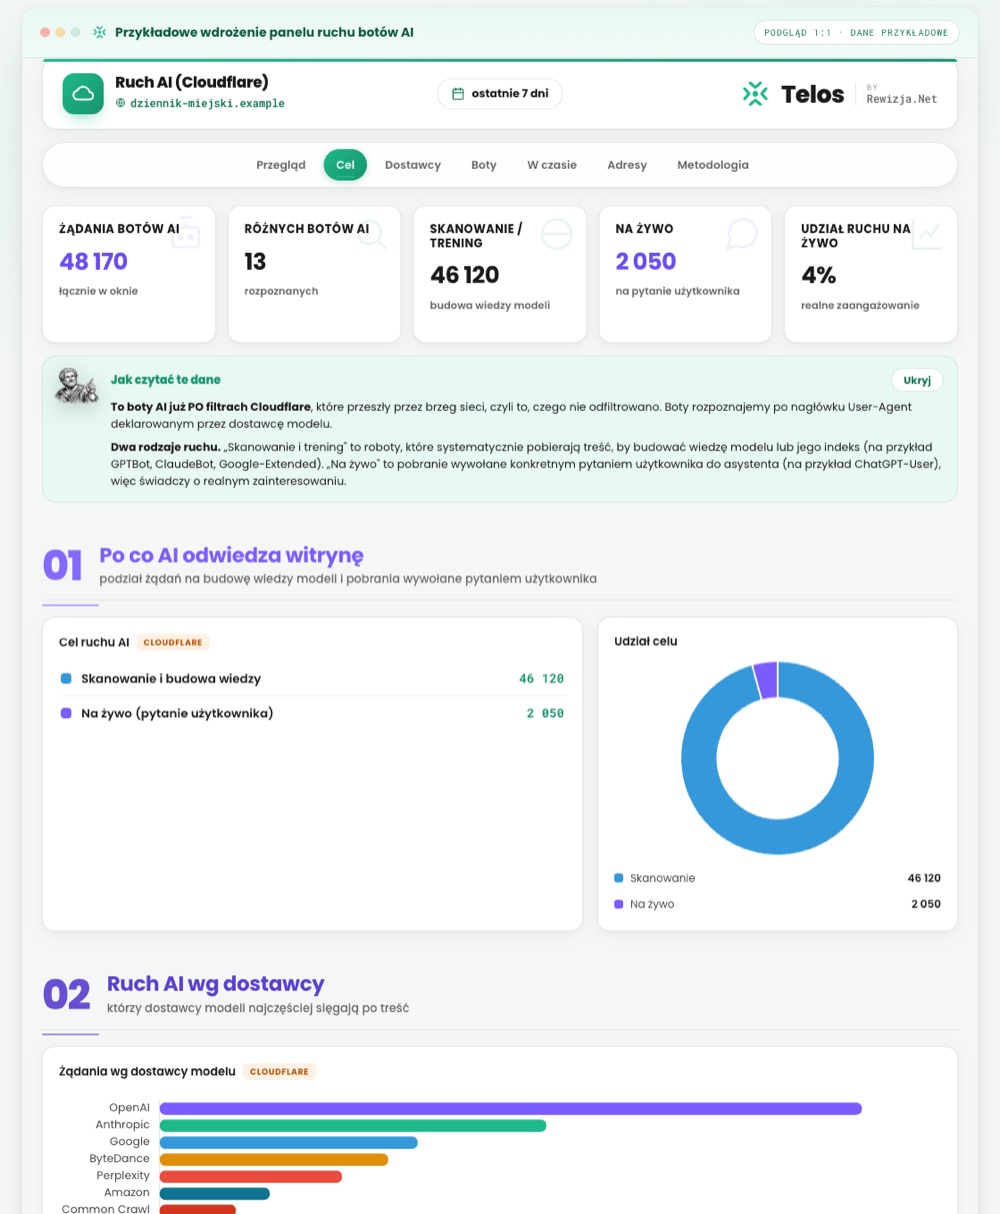Select the W czasie tab
Screen dimensions: 1000x1214
point(552,165)
